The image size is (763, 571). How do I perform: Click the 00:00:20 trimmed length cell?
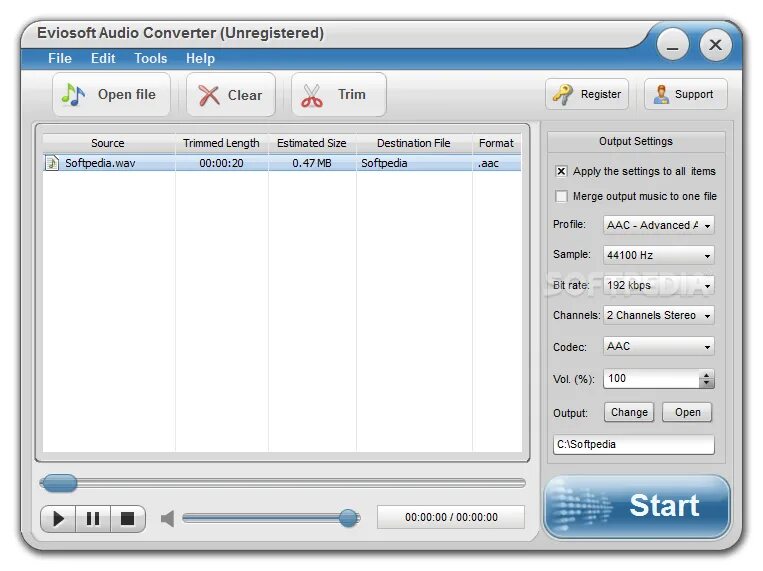pos(221,163)
